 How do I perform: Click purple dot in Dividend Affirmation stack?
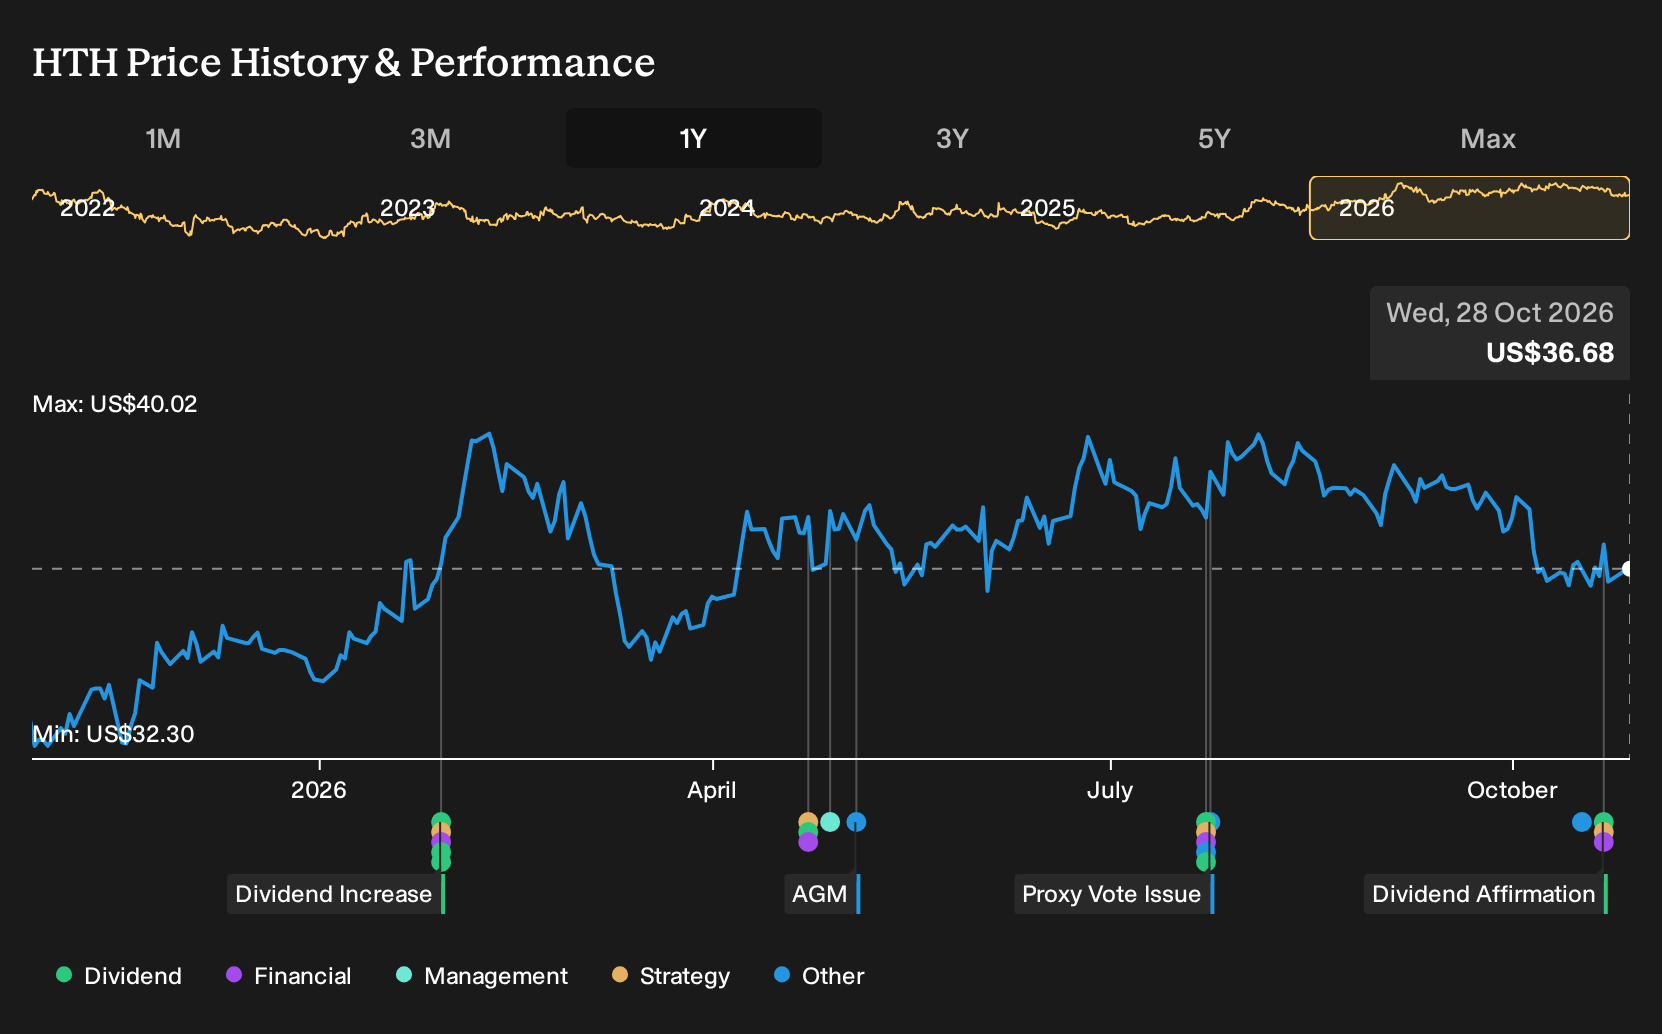pyautogui.click(x=1603, y=843)
